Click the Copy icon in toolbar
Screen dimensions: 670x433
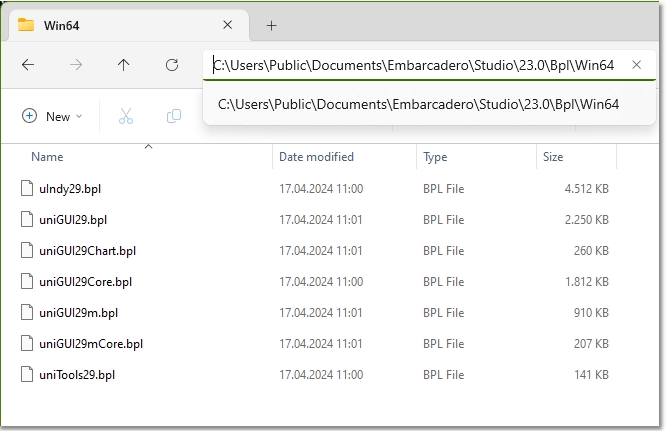(x=174, y=116)
